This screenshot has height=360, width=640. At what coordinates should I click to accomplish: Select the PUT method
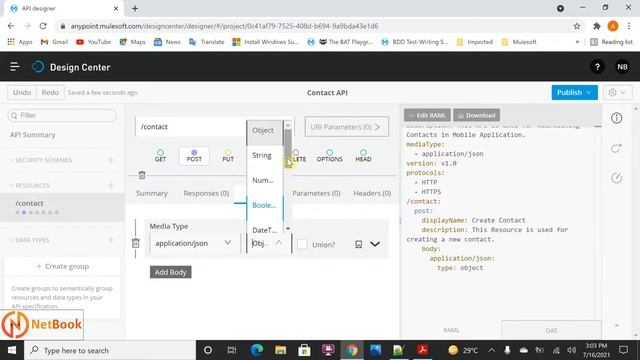228,156
